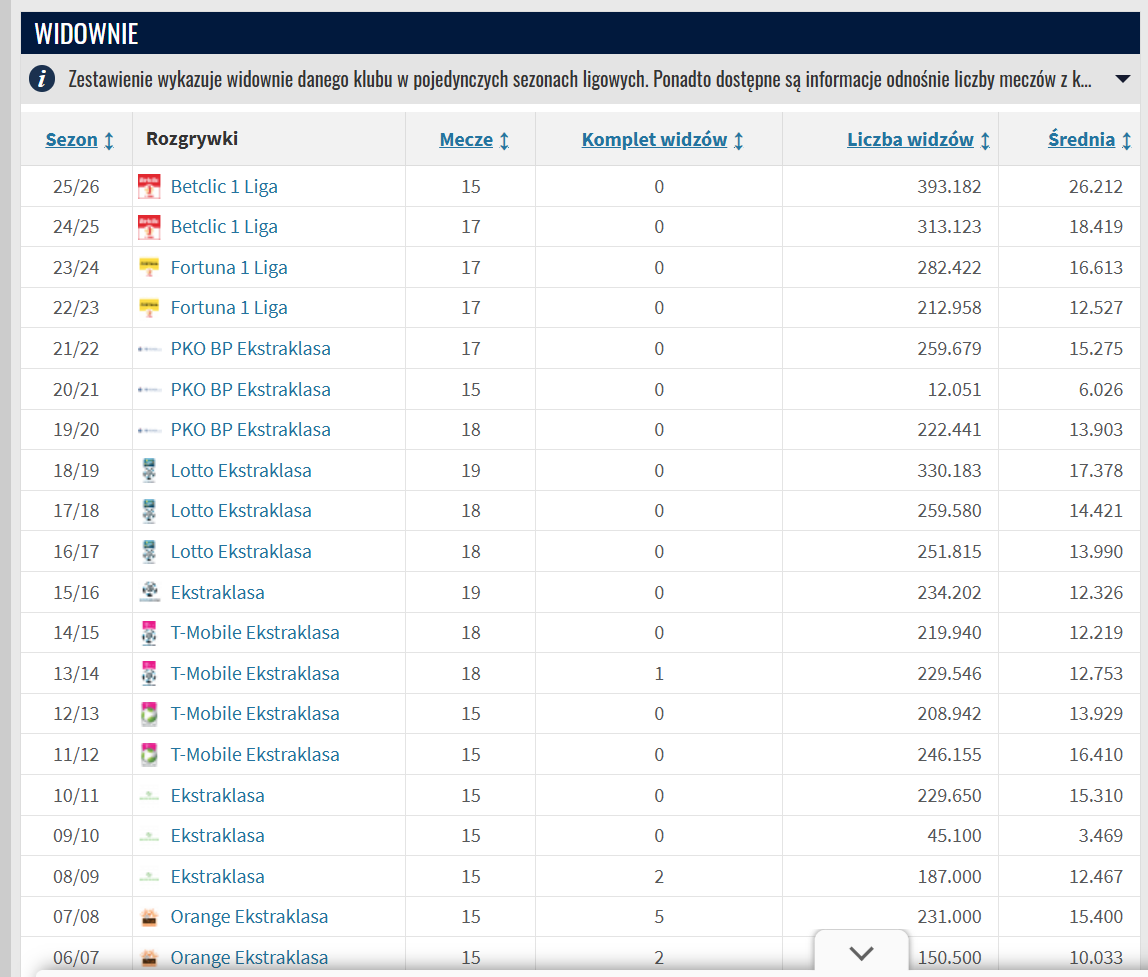Screen dimensions: 1148x977
Task: Open T-Mobile Ekstraklasa link for 12/13
Action: [x=255, y=713]
